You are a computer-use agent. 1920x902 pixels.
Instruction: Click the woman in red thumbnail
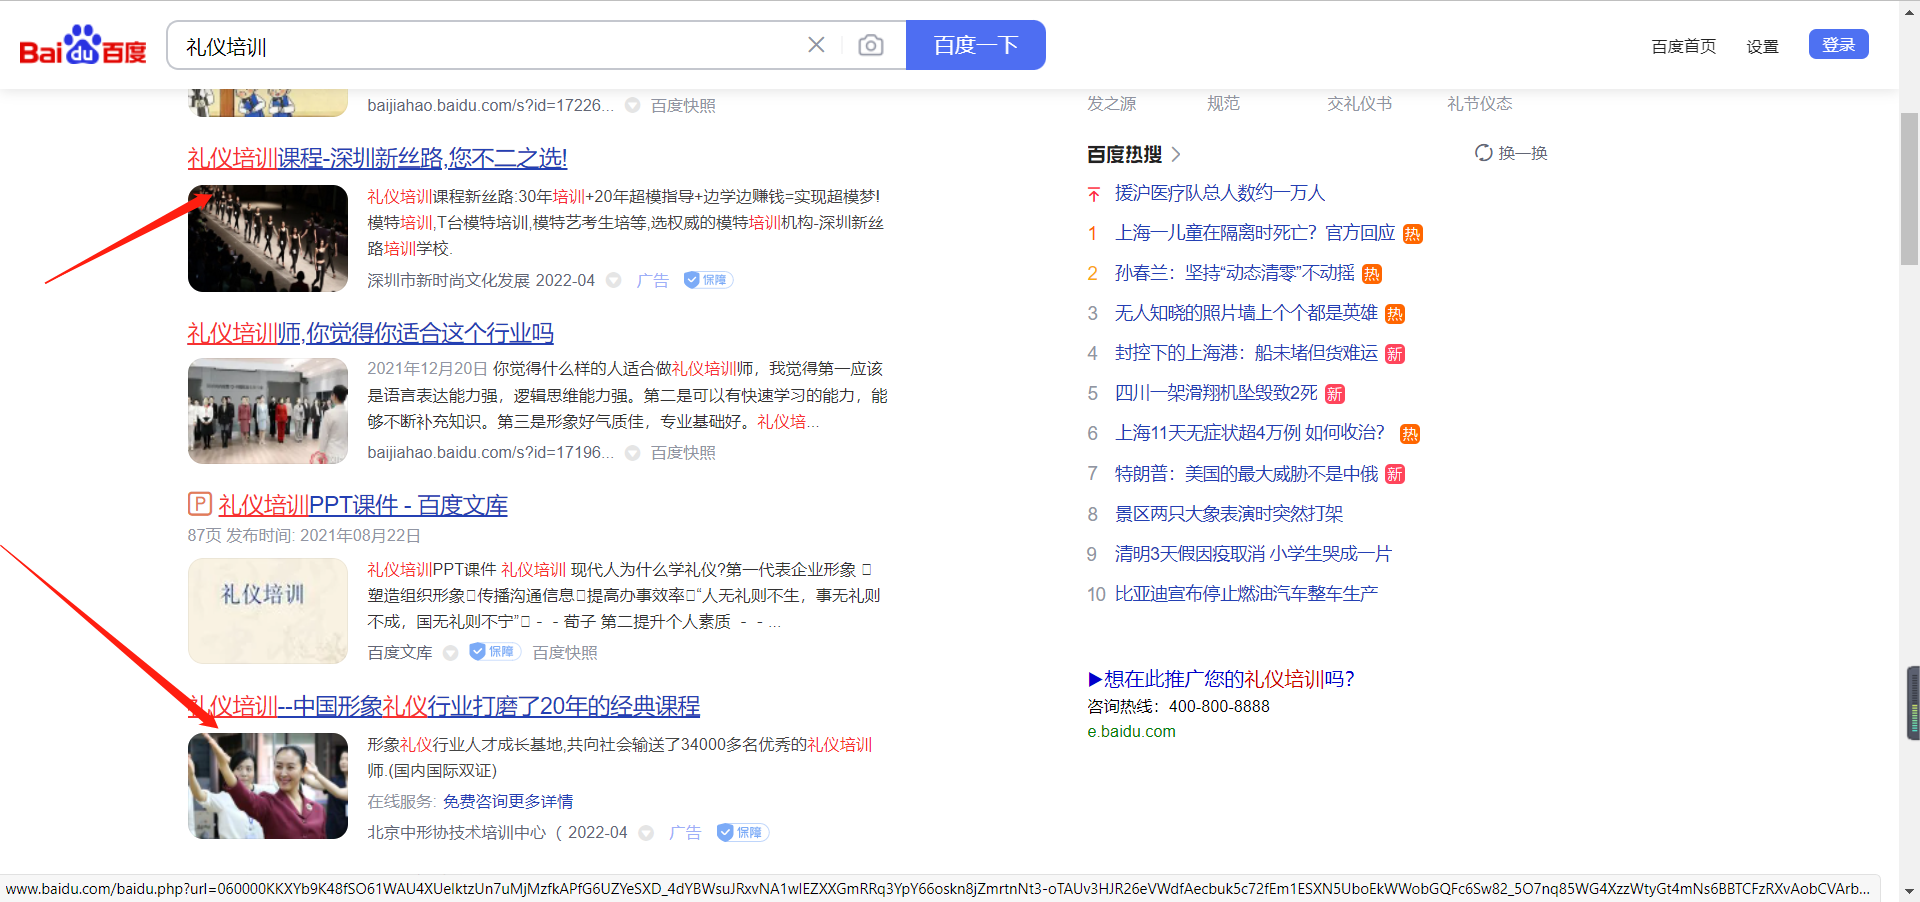coord(268,786)
